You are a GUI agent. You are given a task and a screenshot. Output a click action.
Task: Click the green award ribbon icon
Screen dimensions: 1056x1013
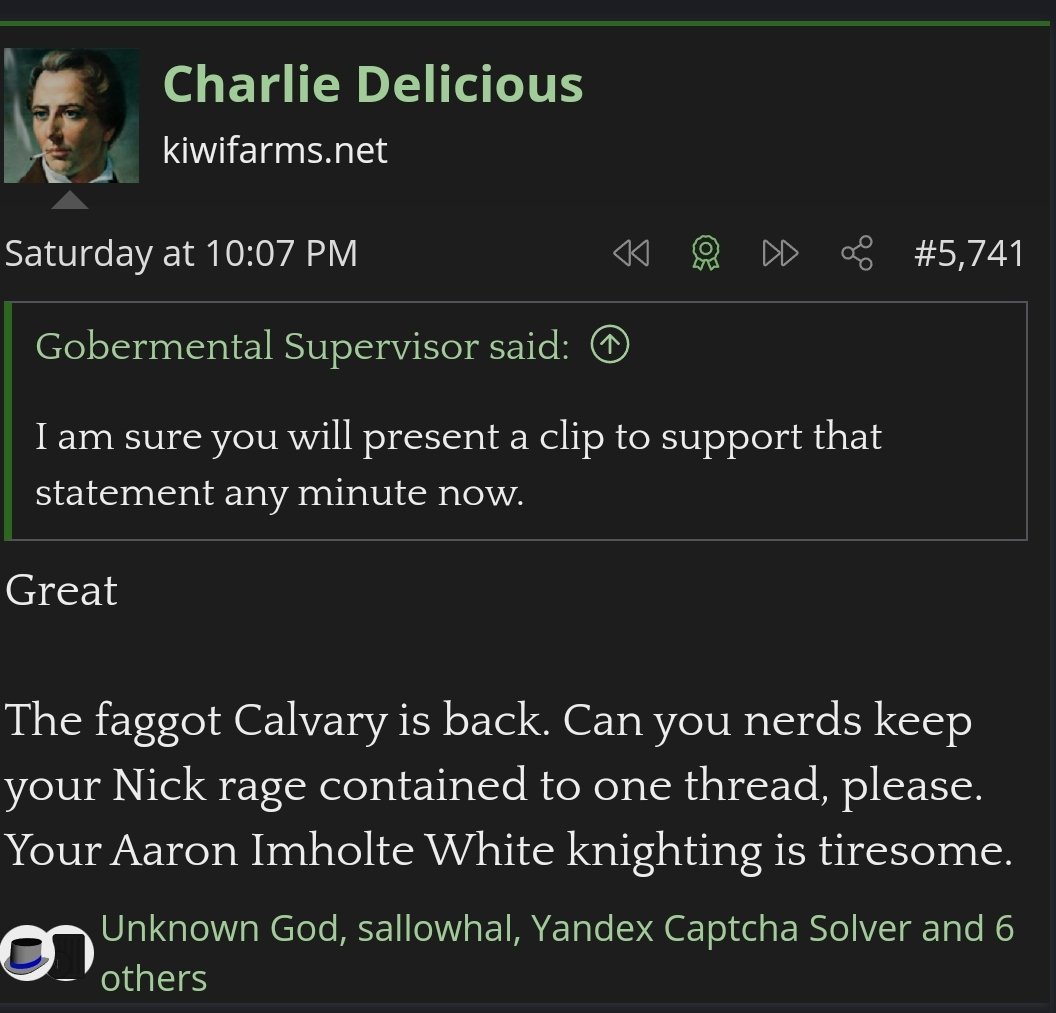[706, 254]
